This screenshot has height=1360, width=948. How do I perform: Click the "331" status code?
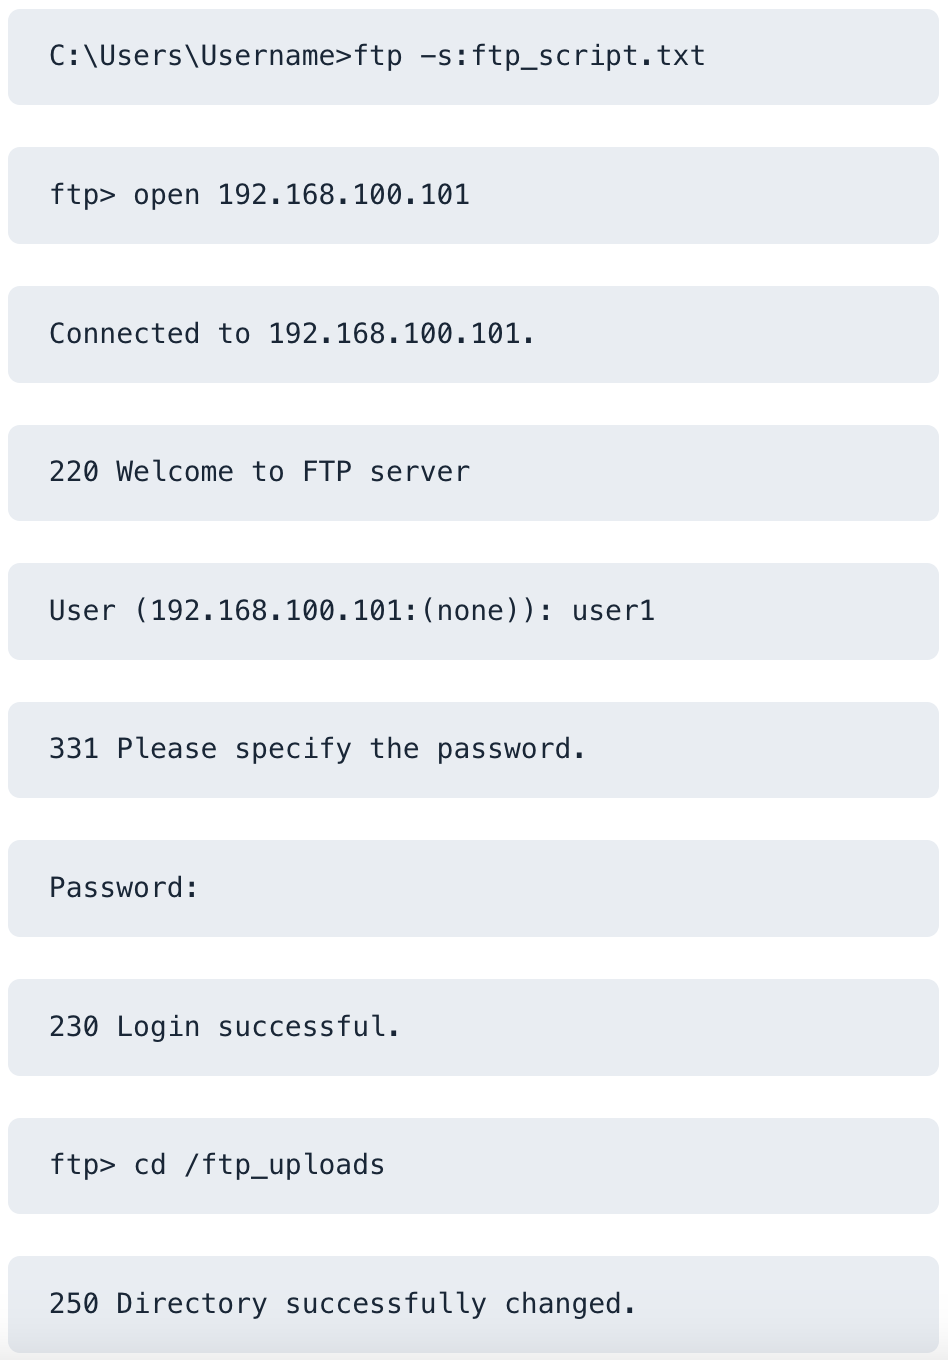point(74,749)
